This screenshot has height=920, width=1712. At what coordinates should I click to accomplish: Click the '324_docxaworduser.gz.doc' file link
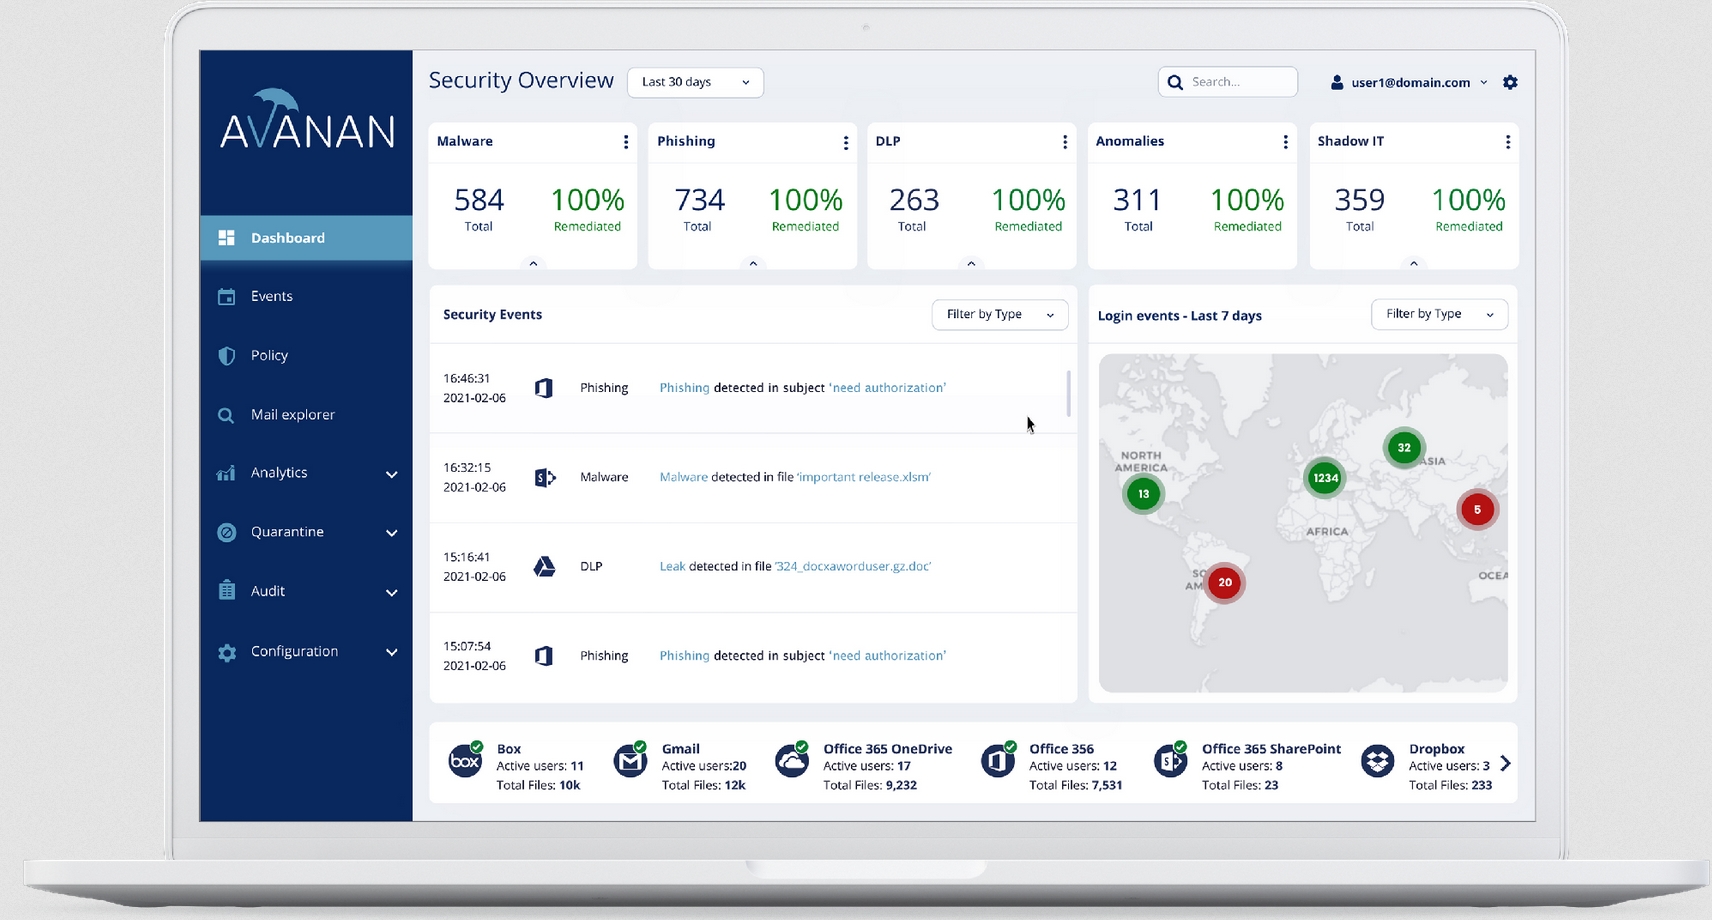tap(853, 567)
